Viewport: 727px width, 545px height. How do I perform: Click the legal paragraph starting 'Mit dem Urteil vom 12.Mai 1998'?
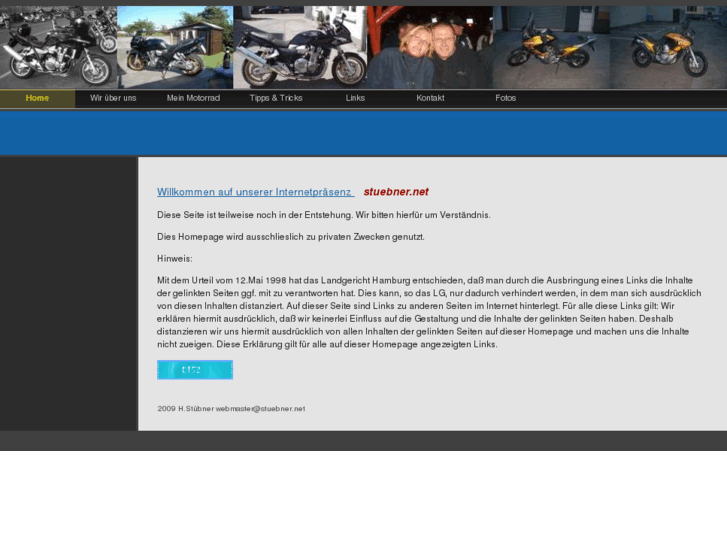click(x=429, y=312)
